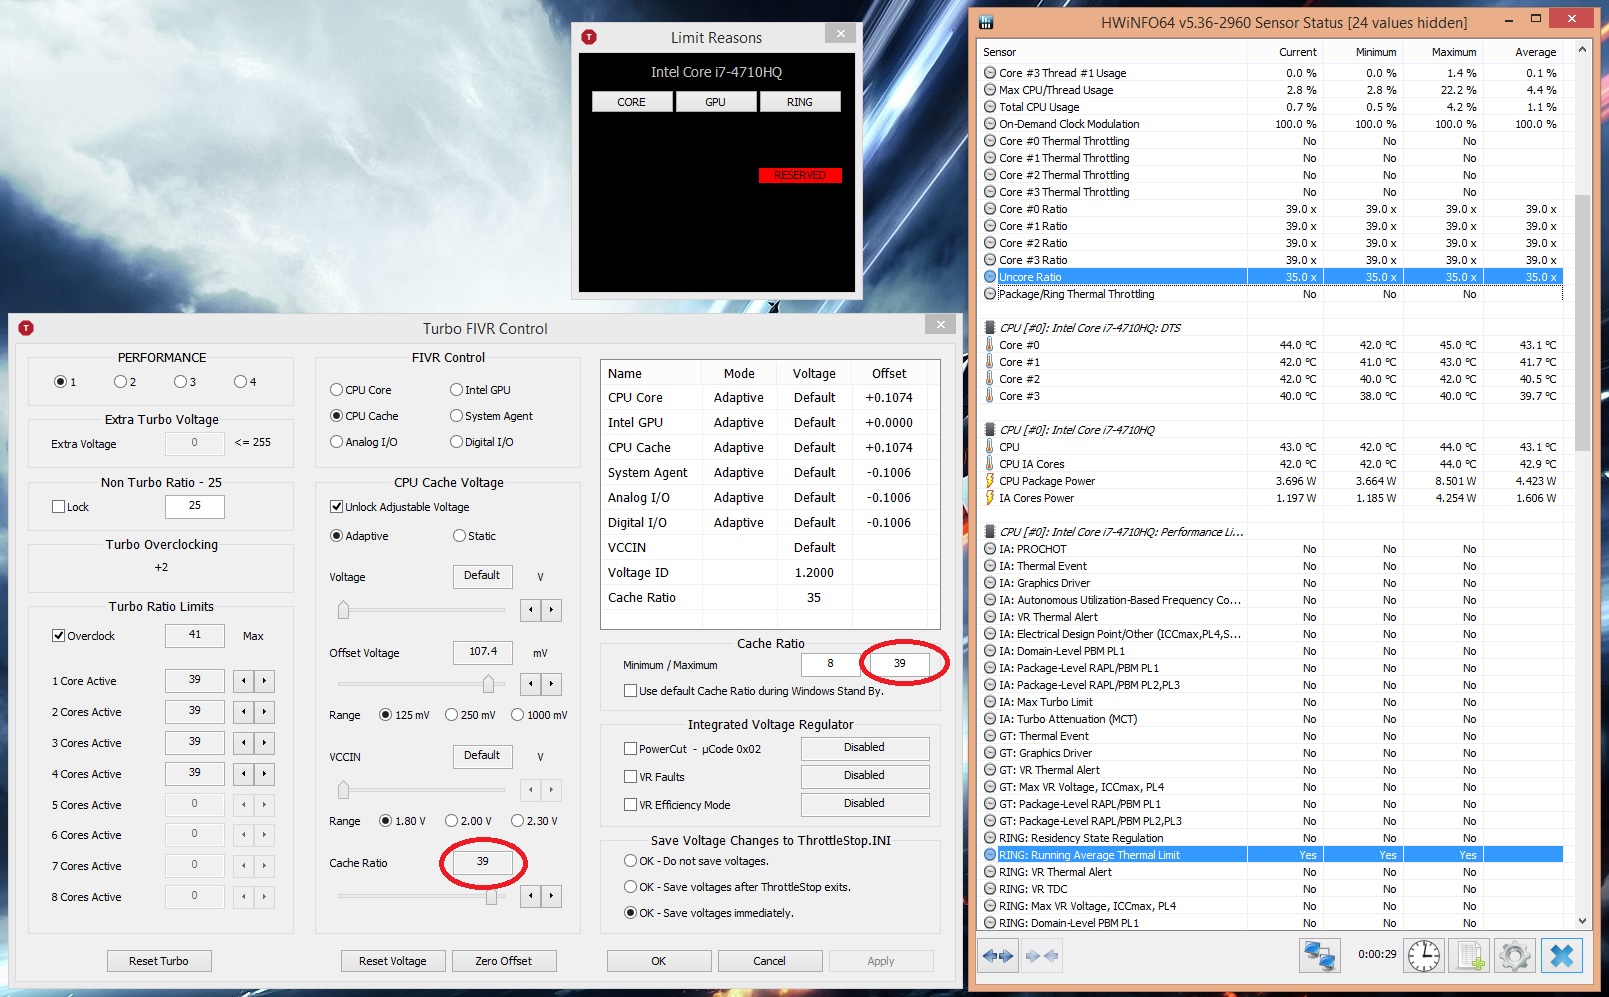This screenshot has height=997, width=1609.
Task: Click the Cache Ratio right arrow stepper
Action: pos(551,896)
